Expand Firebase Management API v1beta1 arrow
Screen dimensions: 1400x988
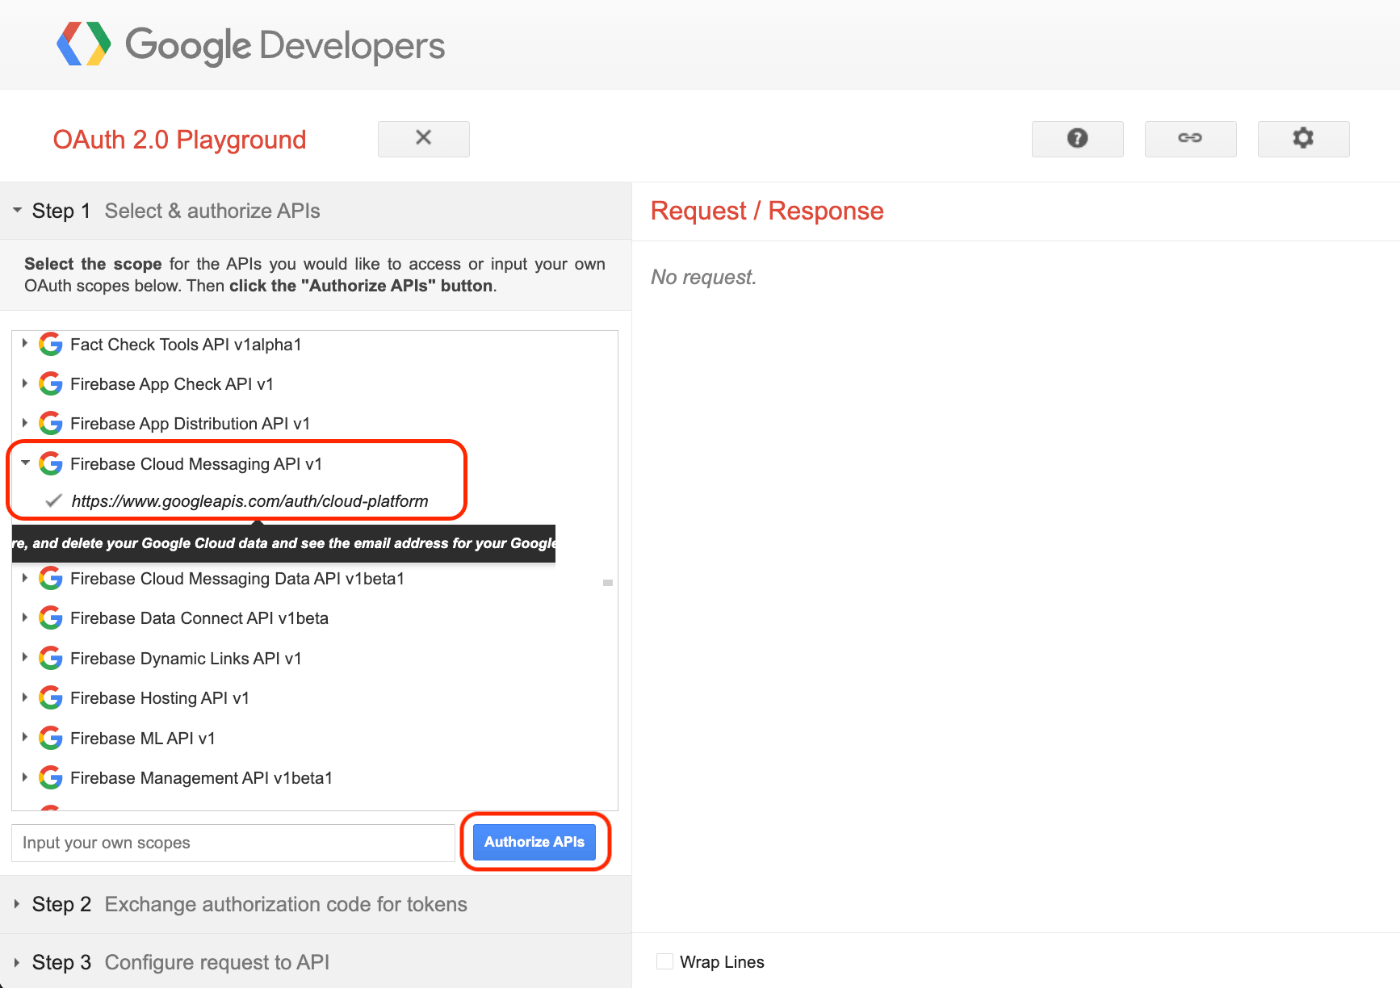pyautogui.click(x=25, y=777)
